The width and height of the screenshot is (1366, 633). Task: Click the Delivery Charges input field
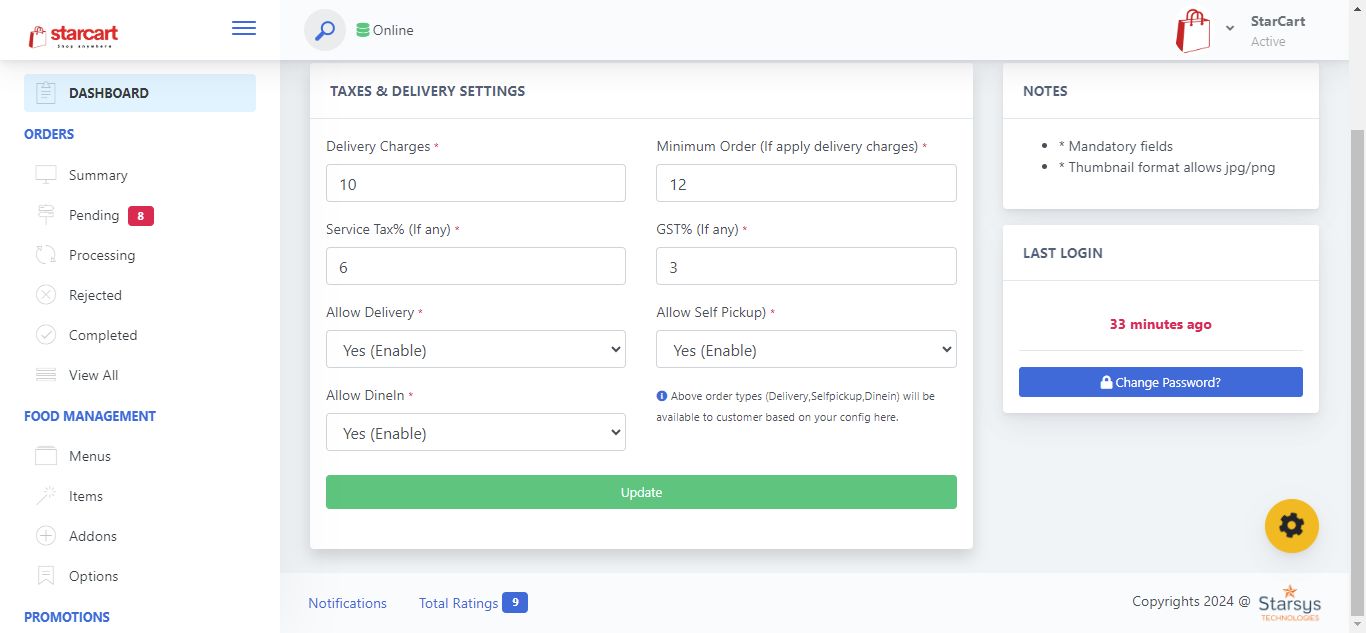click(x=476, y=184)
